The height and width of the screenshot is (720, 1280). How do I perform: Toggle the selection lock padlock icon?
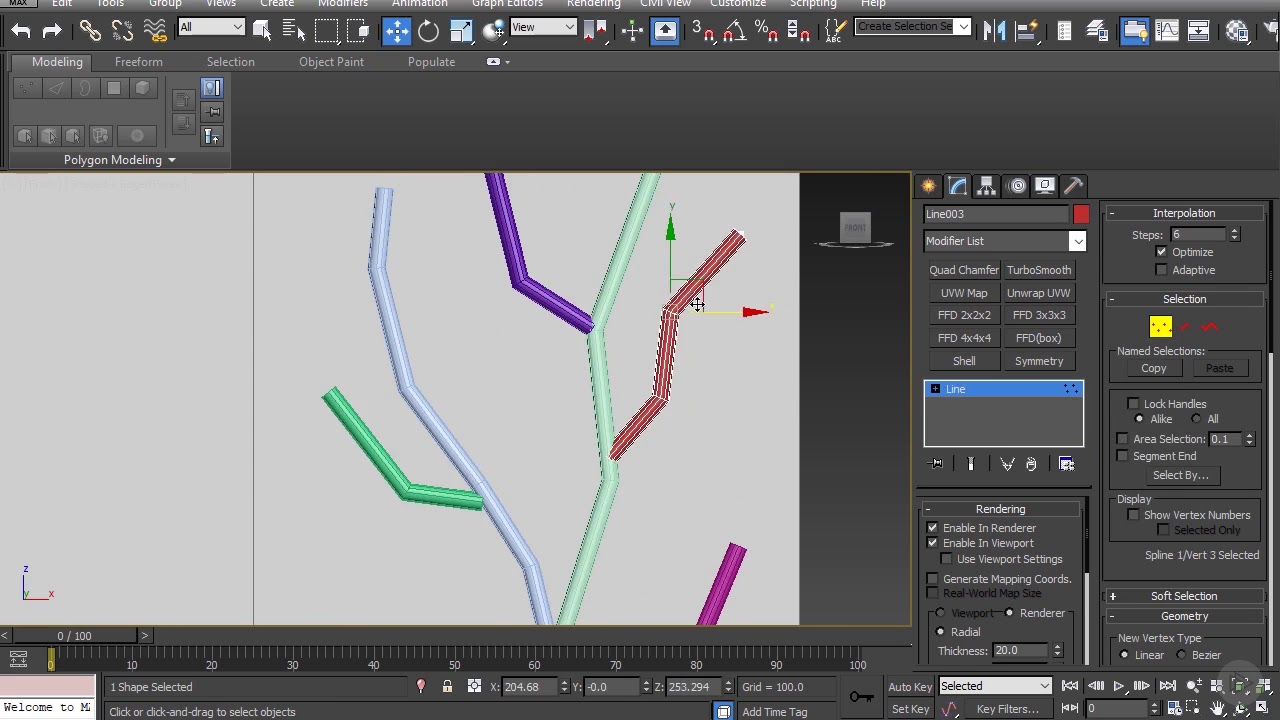[x=447, y=687]
